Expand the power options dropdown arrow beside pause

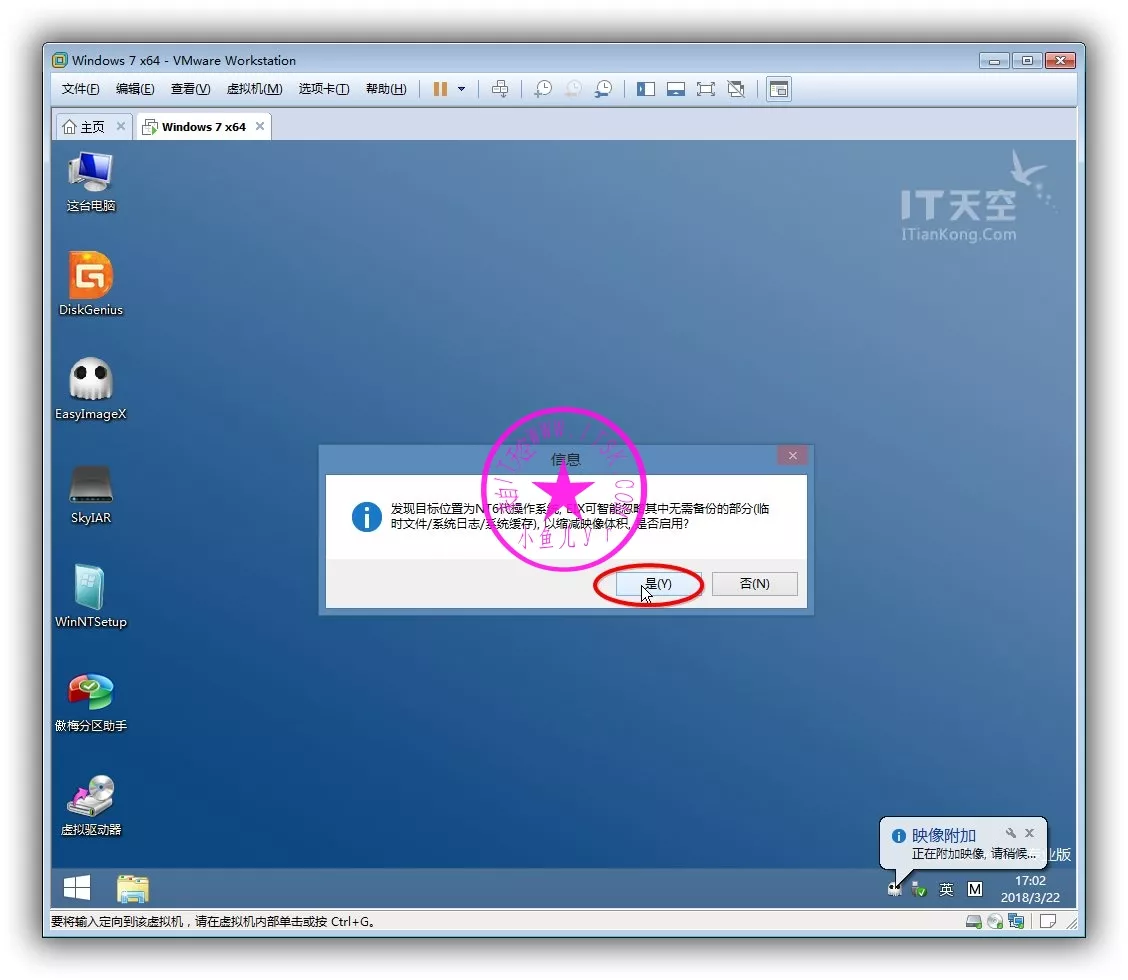pyautogui.click(x=461, y=89)
